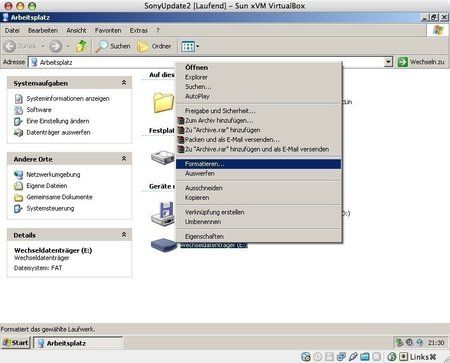Select Kopieren in the context menu

pyautogui.click(x=258, y=198)
